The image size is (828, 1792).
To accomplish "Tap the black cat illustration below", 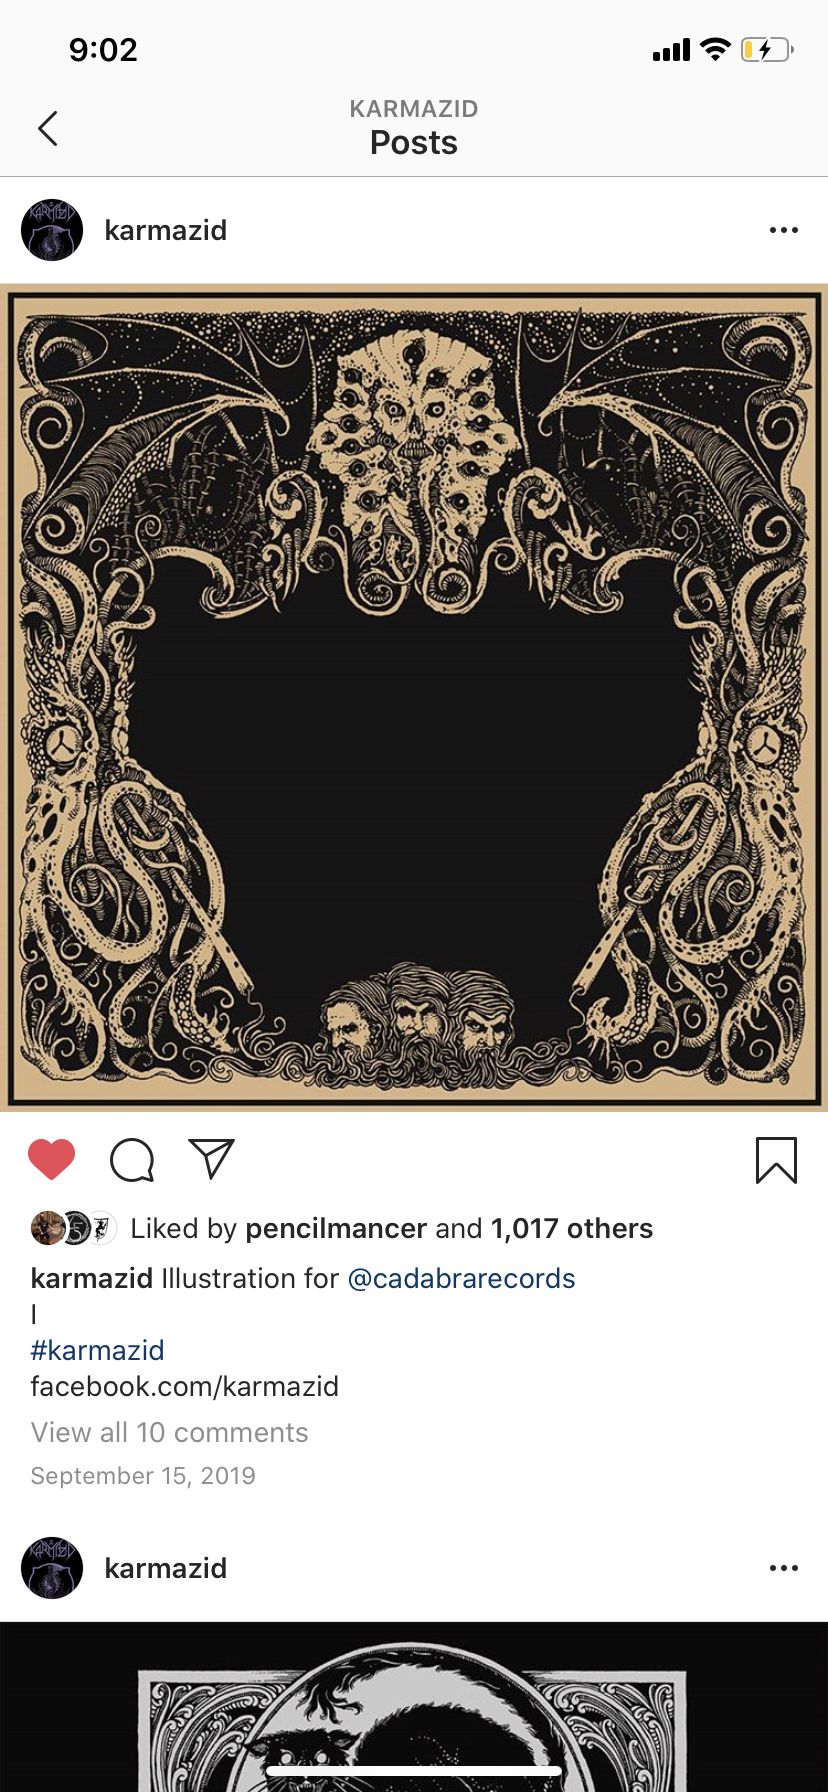I will [414, 1706].
